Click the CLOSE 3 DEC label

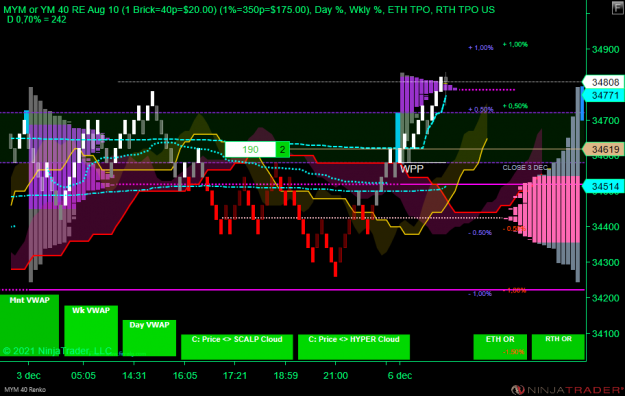[525, 167]
